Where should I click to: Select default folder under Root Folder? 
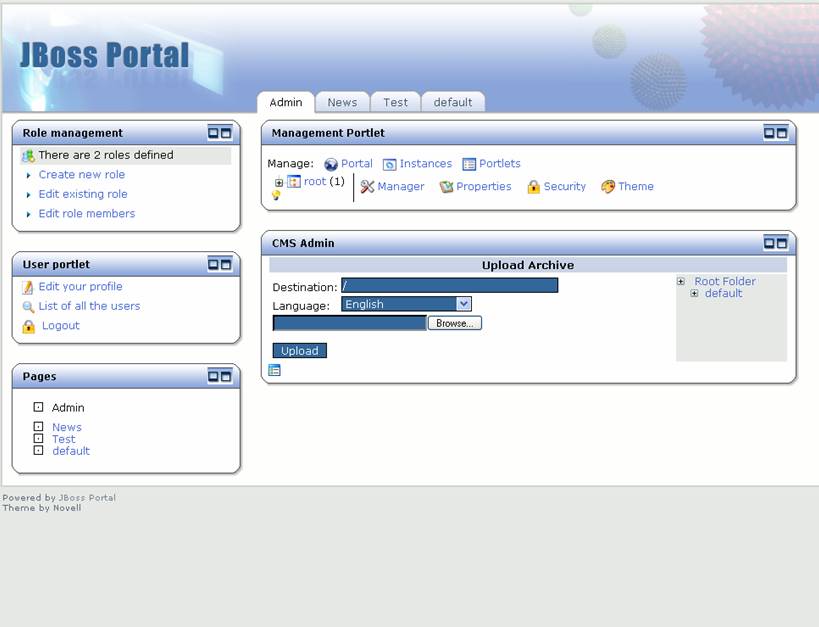coord(723,293)
